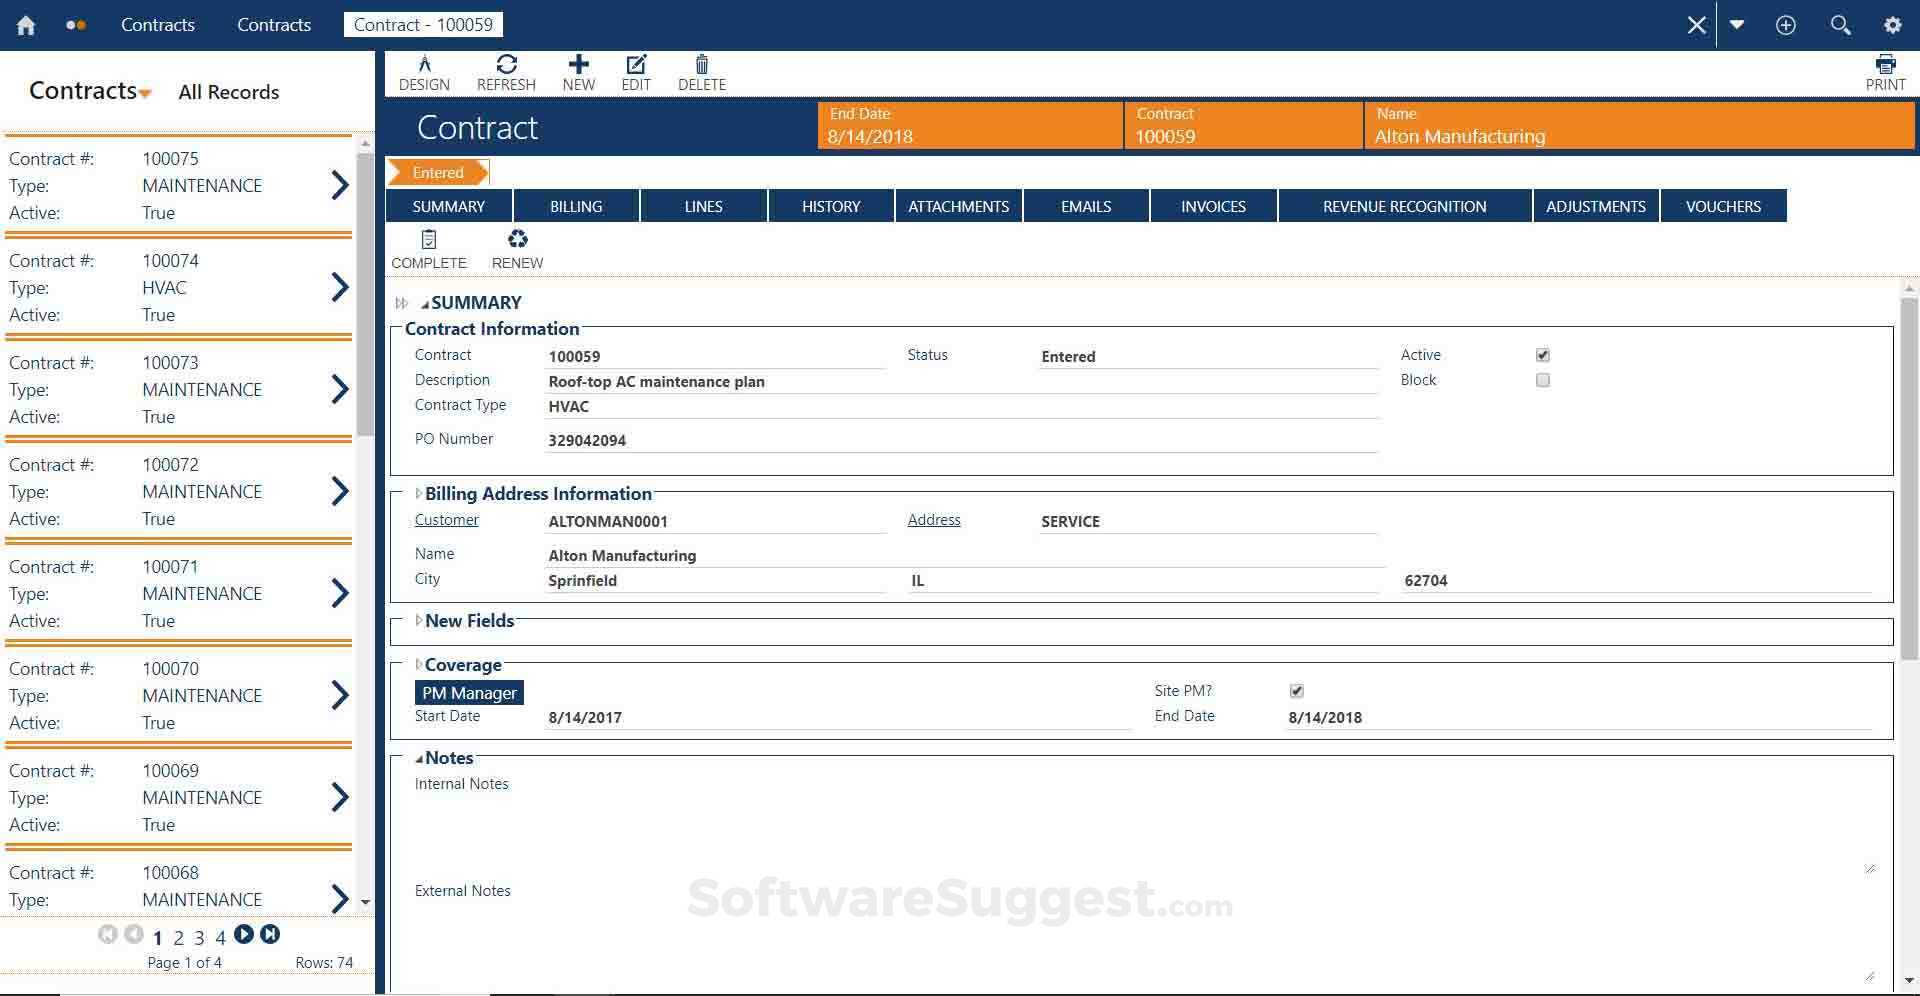This screenshot has width=1920, height=996.
Task: Expand the Billing Address Information section
Action: 418,493
